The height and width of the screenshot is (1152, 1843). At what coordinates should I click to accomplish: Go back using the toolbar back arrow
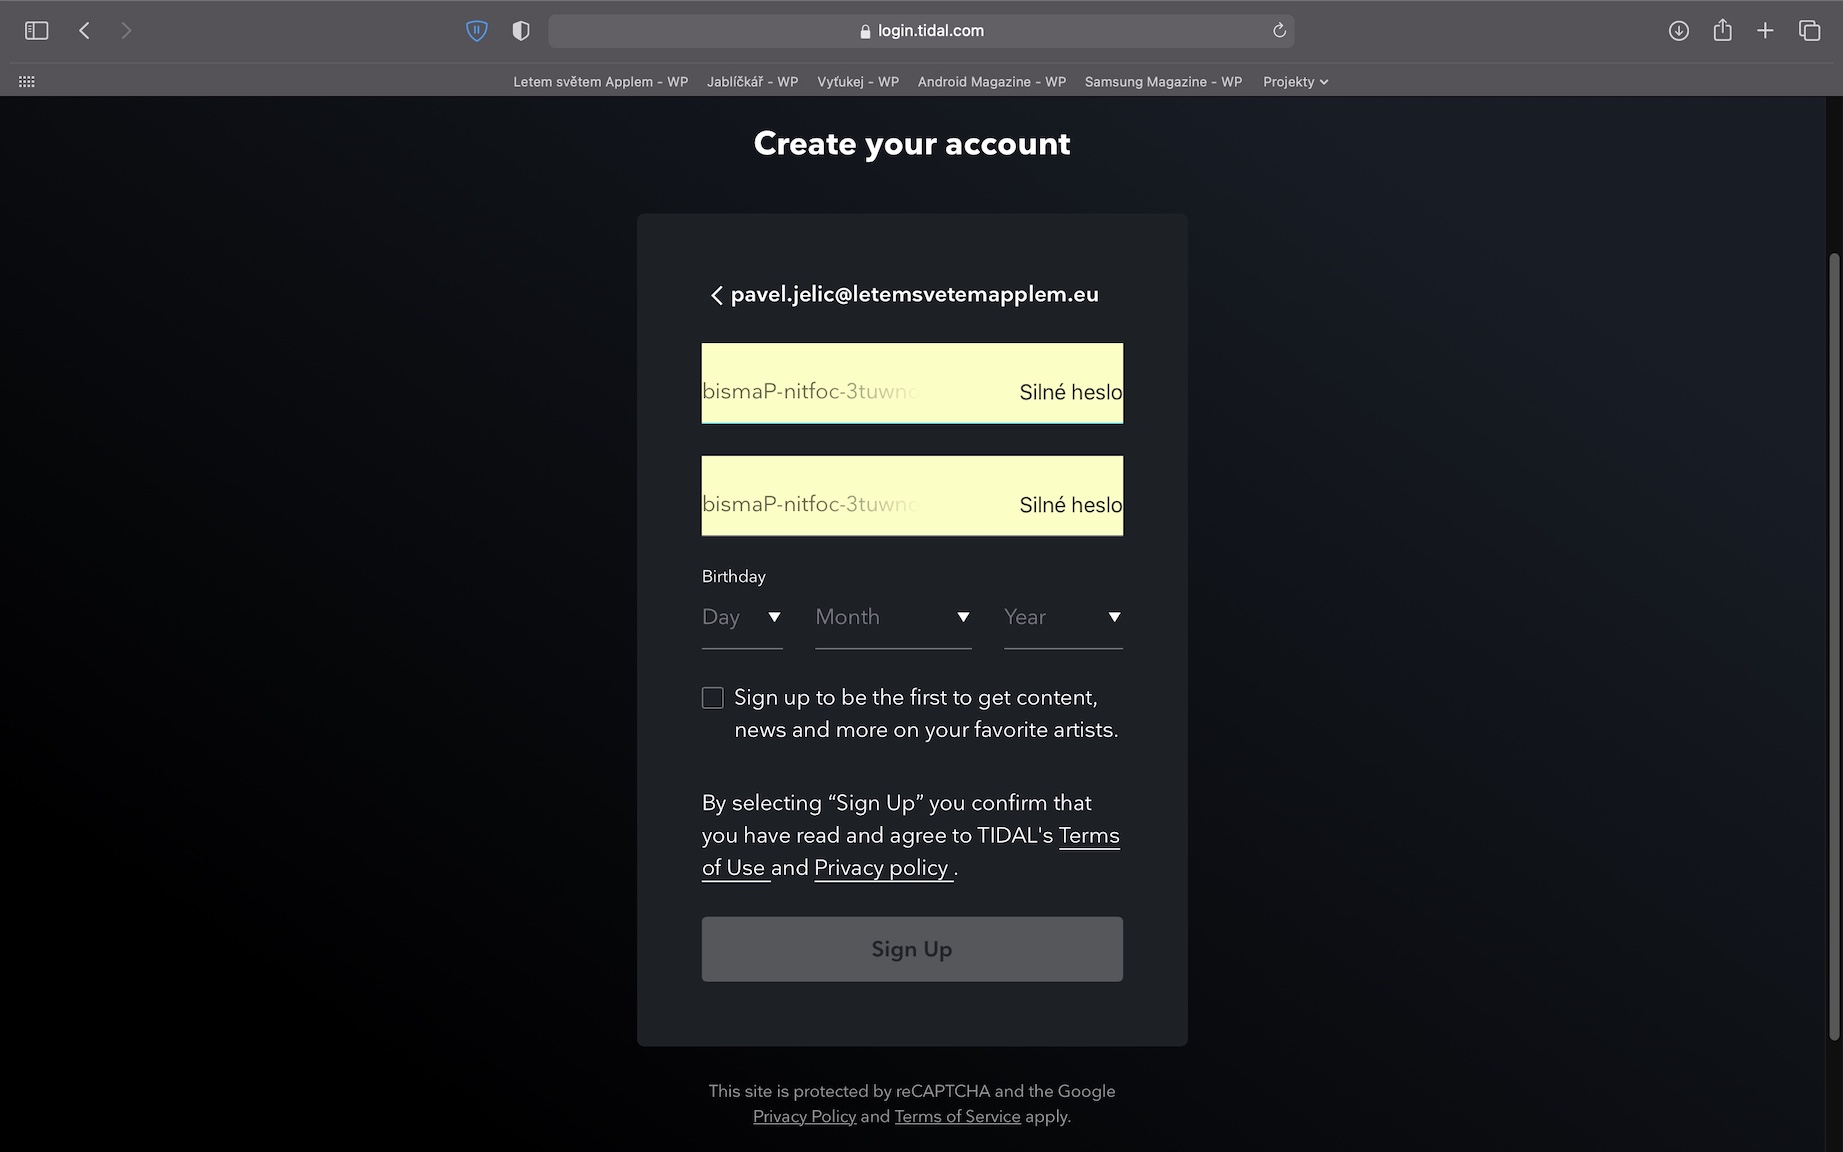click(85, 31)
